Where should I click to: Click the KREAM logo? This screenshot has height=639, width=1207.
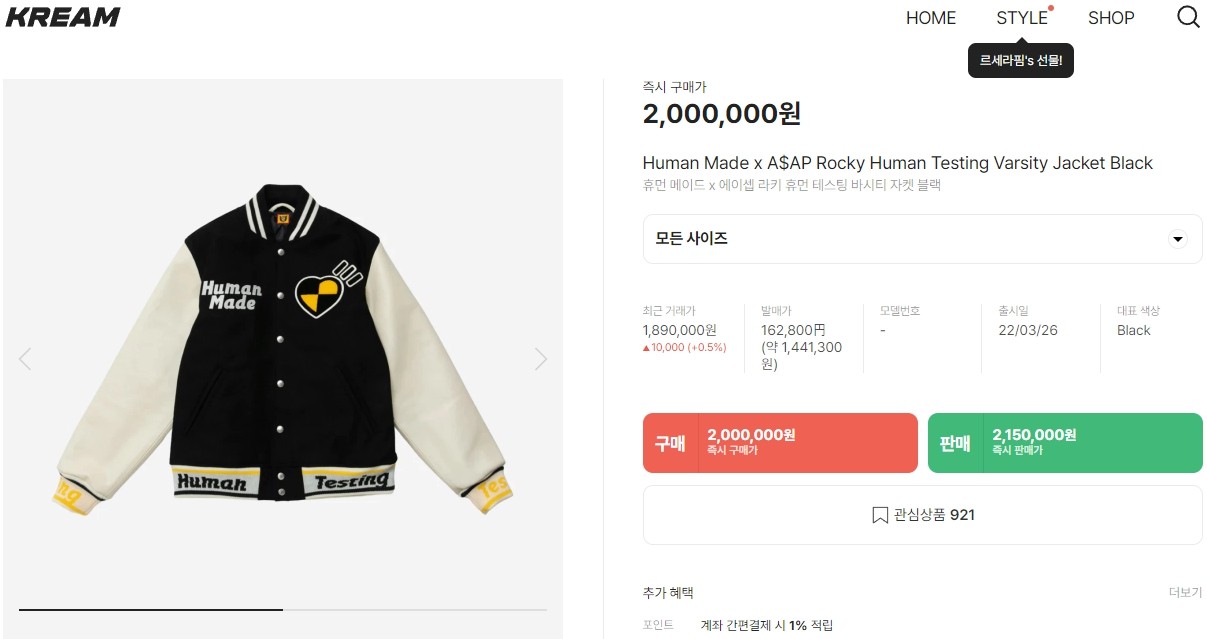tap(63, 17)
